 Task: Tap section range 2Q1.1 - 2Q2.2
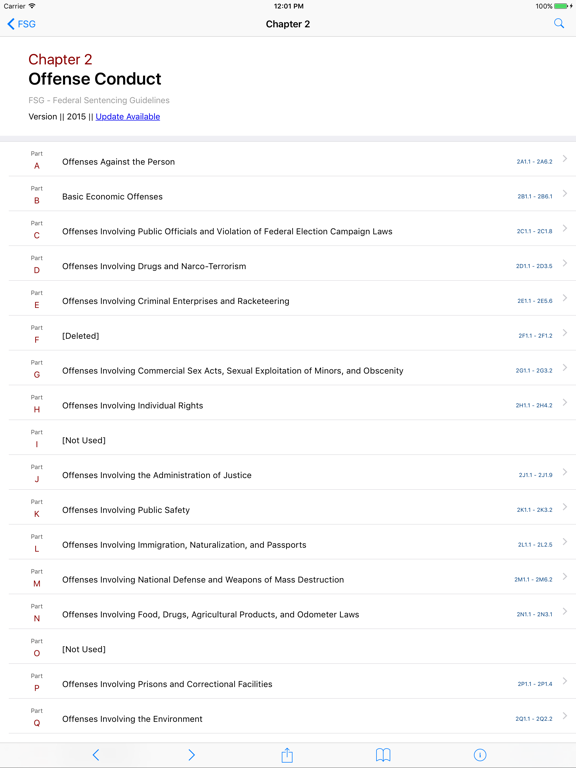point(534,719)
